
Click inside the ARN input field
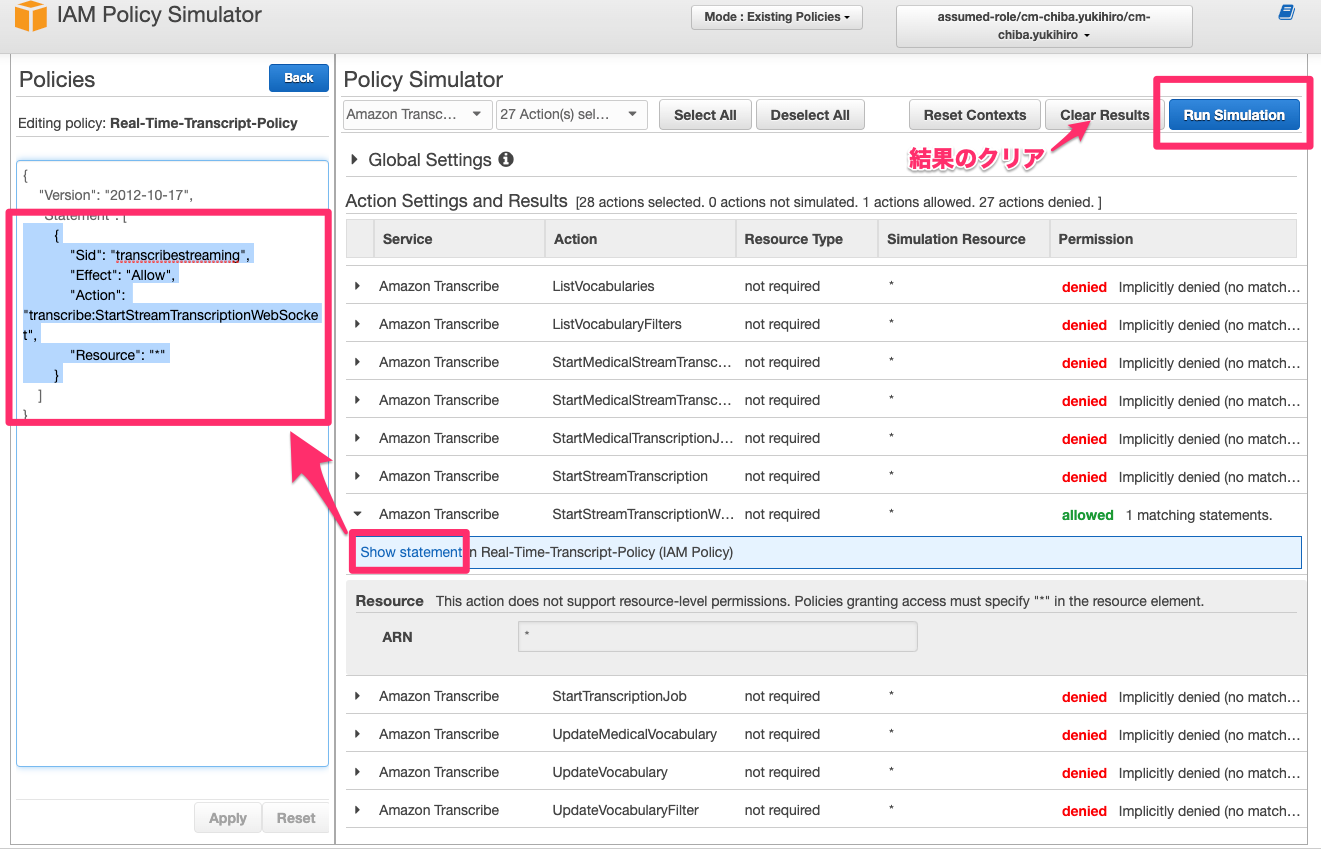pos(717,636)
